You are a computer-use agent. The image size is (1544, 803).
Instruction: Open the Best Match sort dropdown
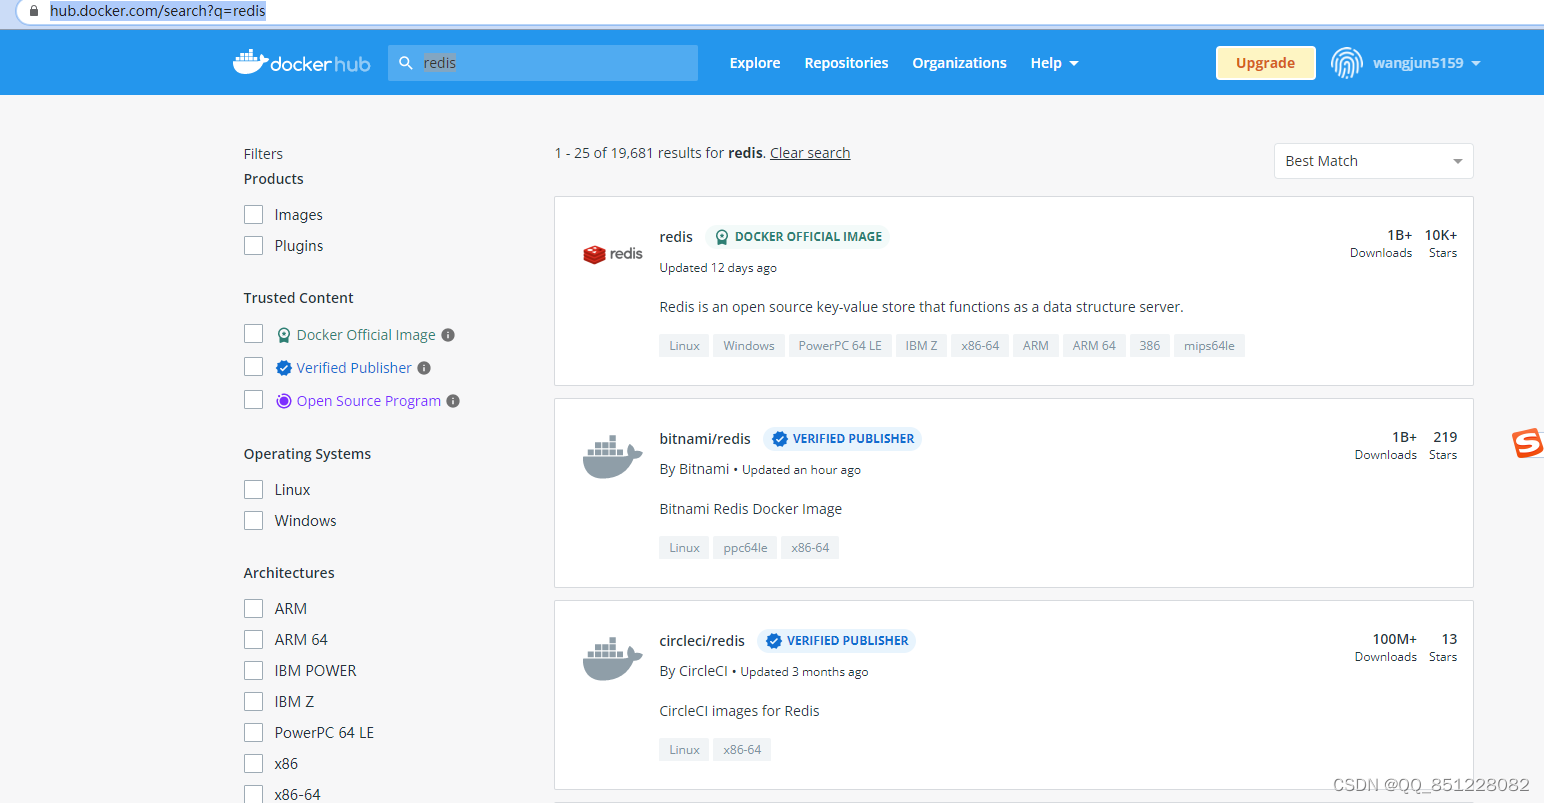[1373, 161]
